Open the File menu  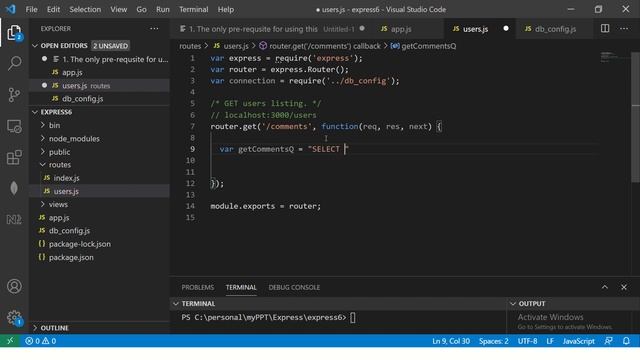click(x=31, y=9)
